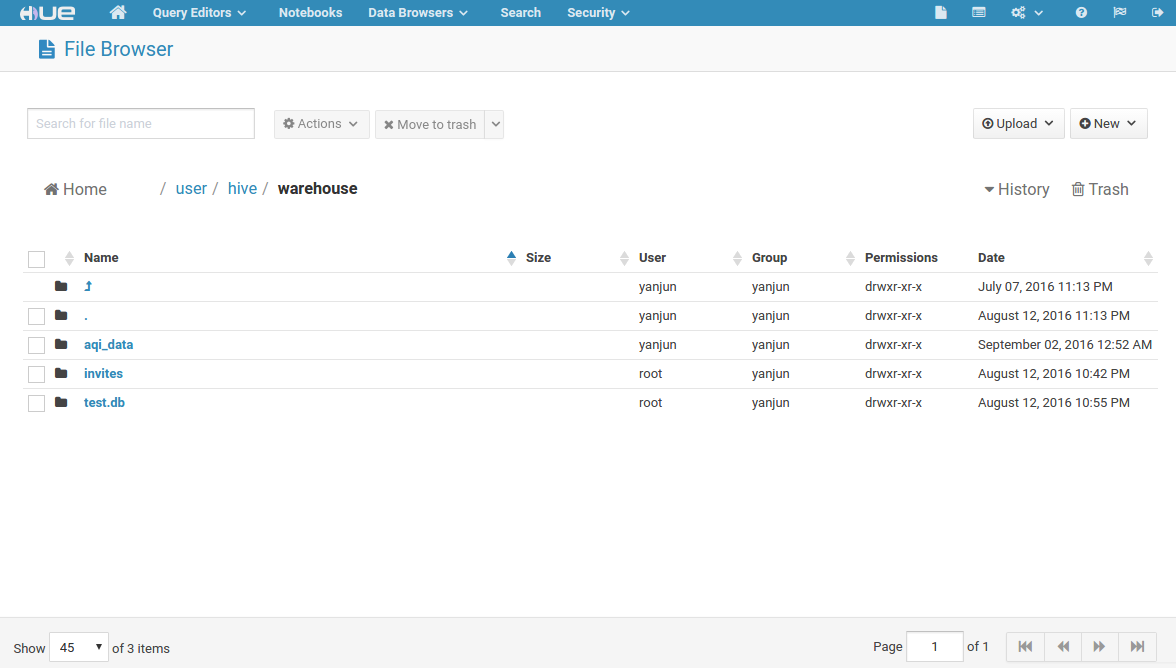Toggle the select-all checkbox in header

point(37,259)
